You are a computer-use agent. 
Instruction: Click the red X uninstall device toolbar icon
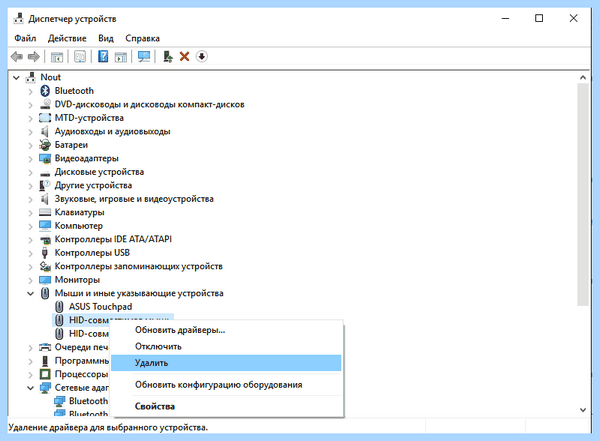click(x=184, y=57)
